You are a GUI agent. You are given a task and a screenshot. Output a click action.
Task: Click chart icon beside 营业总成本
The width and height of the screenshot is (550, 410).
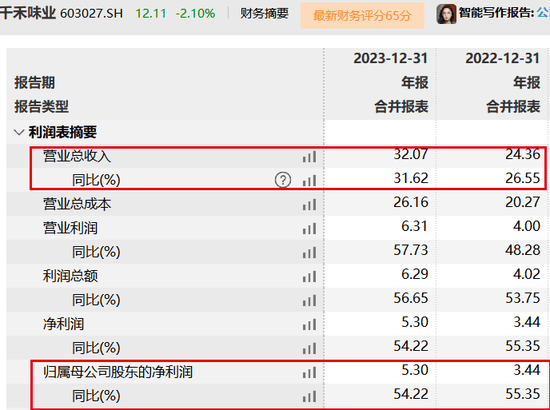point(309,204)
